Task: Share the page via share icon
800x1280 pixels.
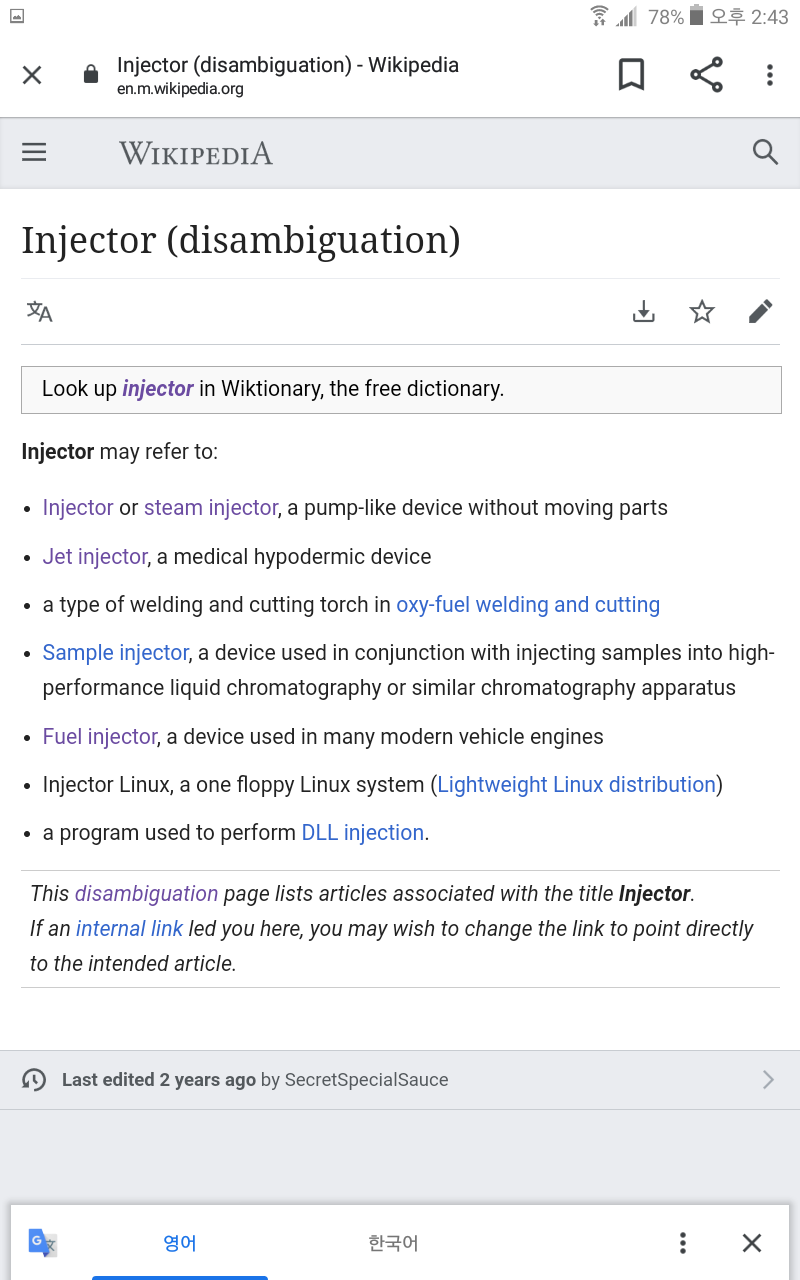Action: 706,74
